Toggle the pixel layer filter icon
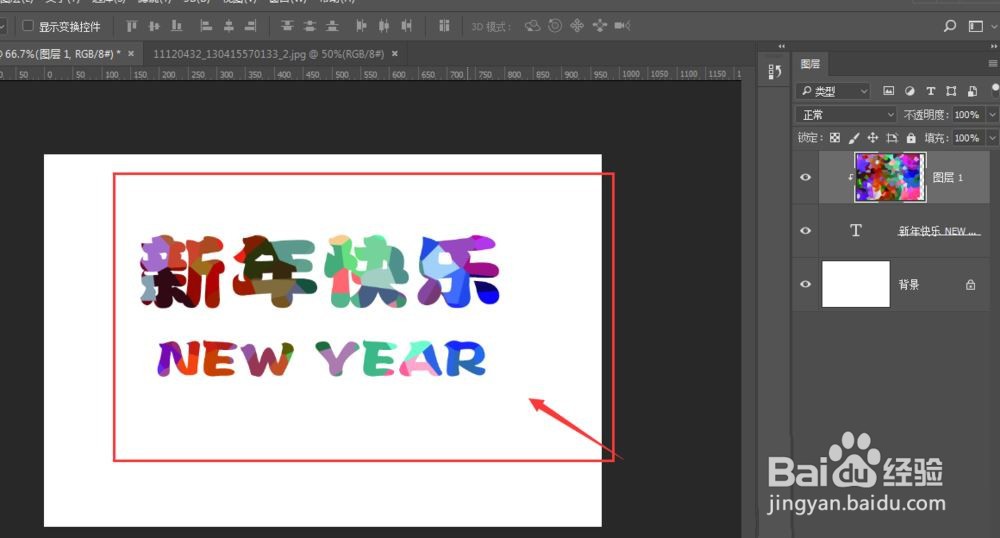The image size is (1000, 538). point(888,91)
